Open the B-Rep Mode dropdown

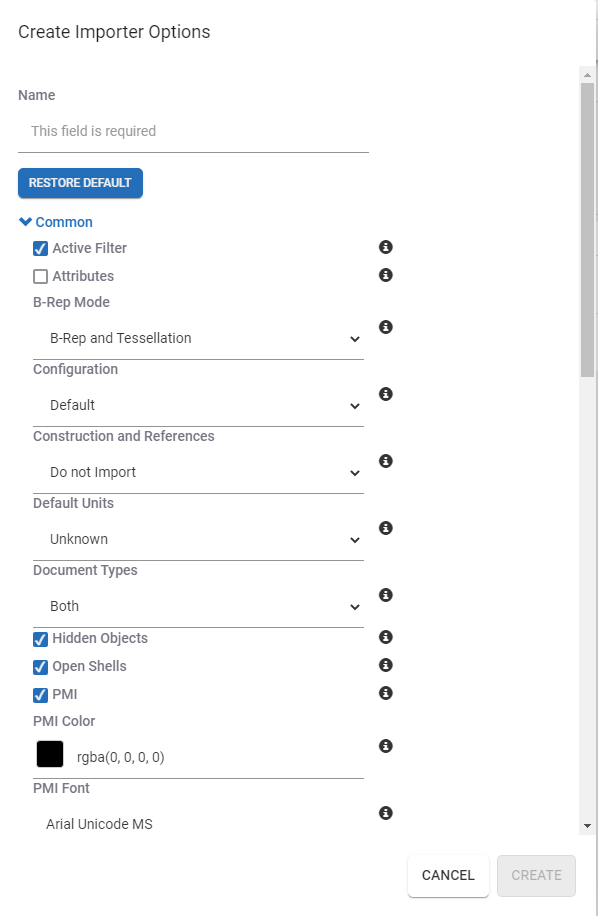[199, 338]
